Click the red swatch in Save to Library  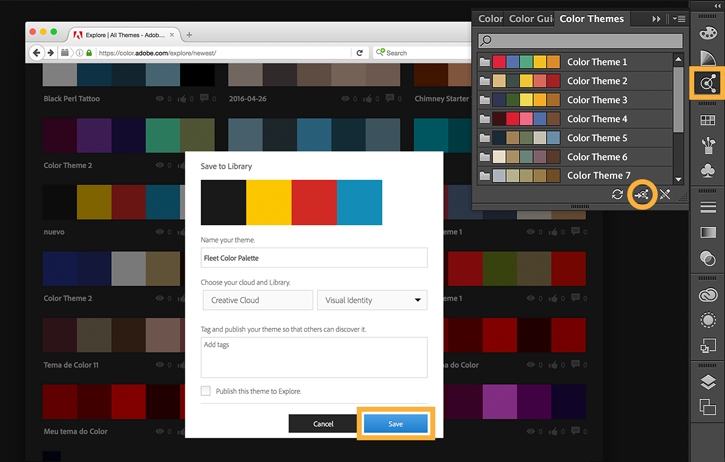click(314, 203)
